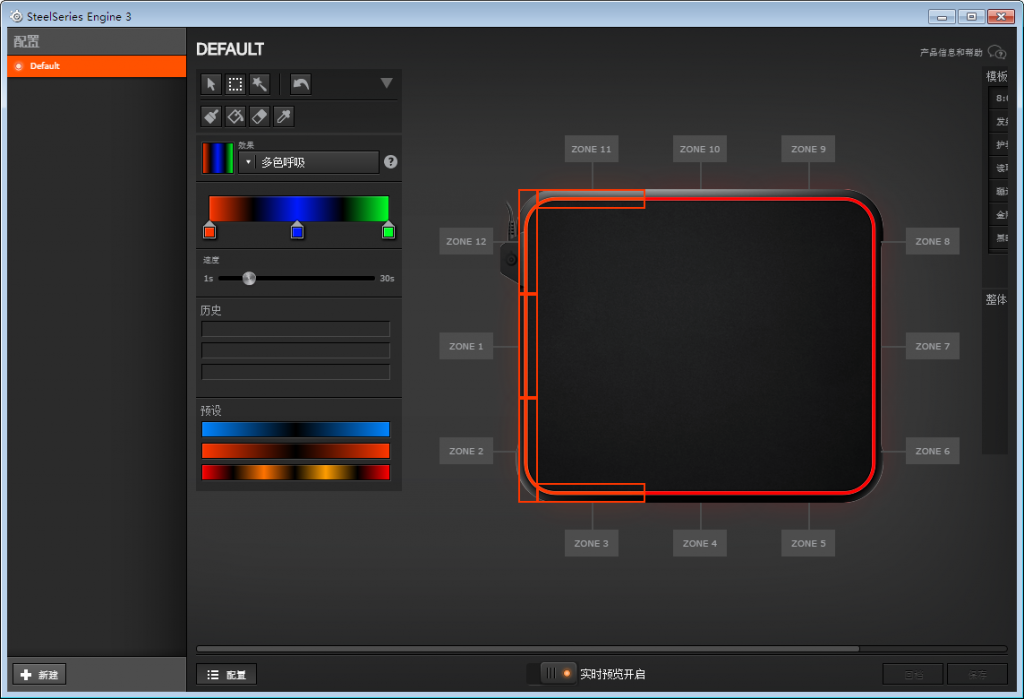
Task: Click the second empty history slot
Action: pos(295,351)
